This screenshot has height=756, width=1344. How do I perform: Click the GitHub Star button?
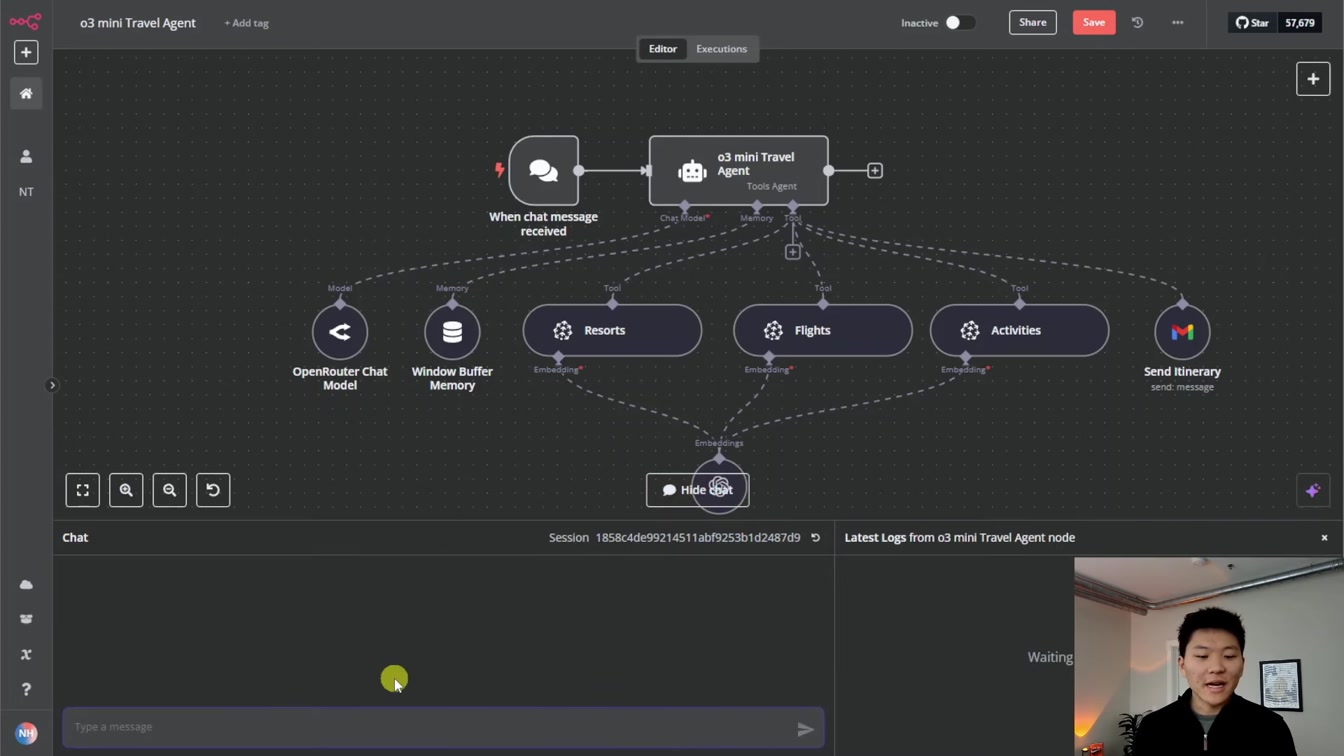tap(1253, 23)
